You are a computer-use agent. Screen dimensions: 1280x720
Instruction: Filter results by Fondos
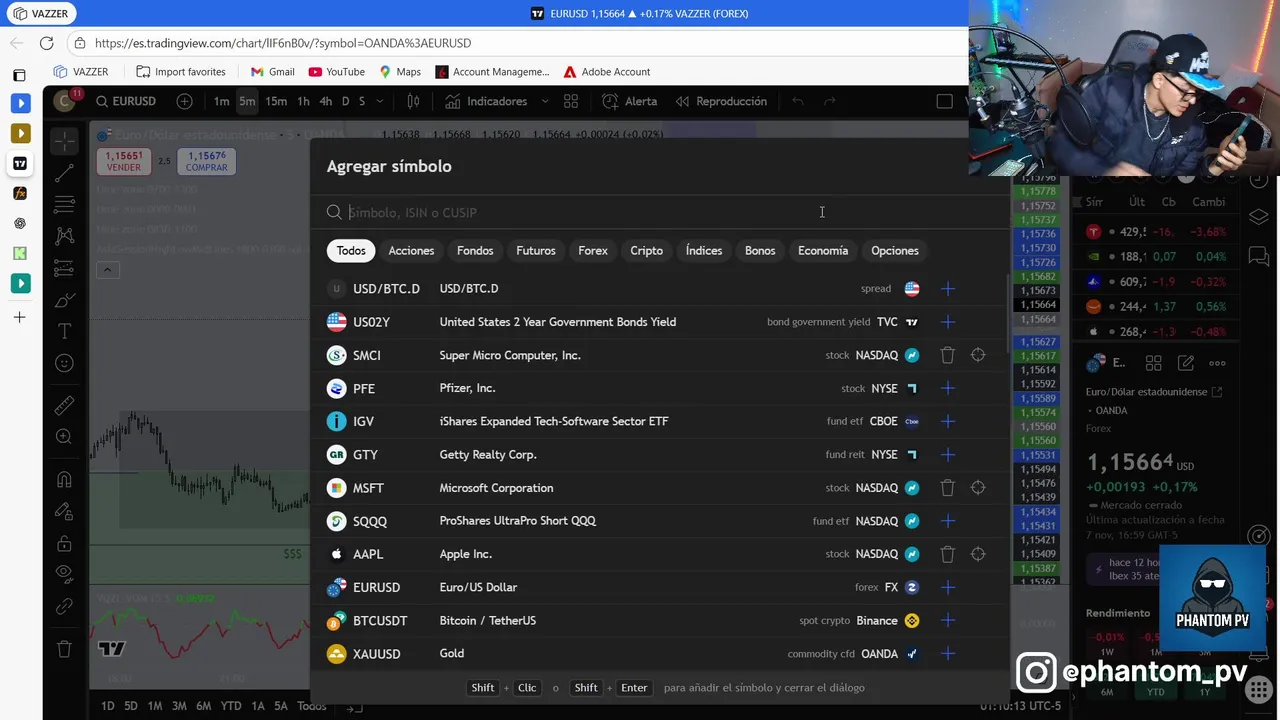475,251
